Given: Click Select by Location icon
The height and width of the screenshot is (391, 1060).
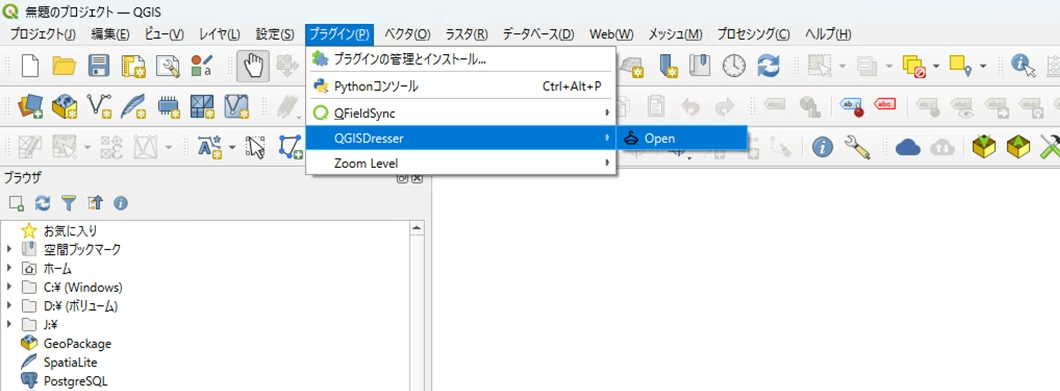Looking at the screenshot, I should (x=960, y=66).
